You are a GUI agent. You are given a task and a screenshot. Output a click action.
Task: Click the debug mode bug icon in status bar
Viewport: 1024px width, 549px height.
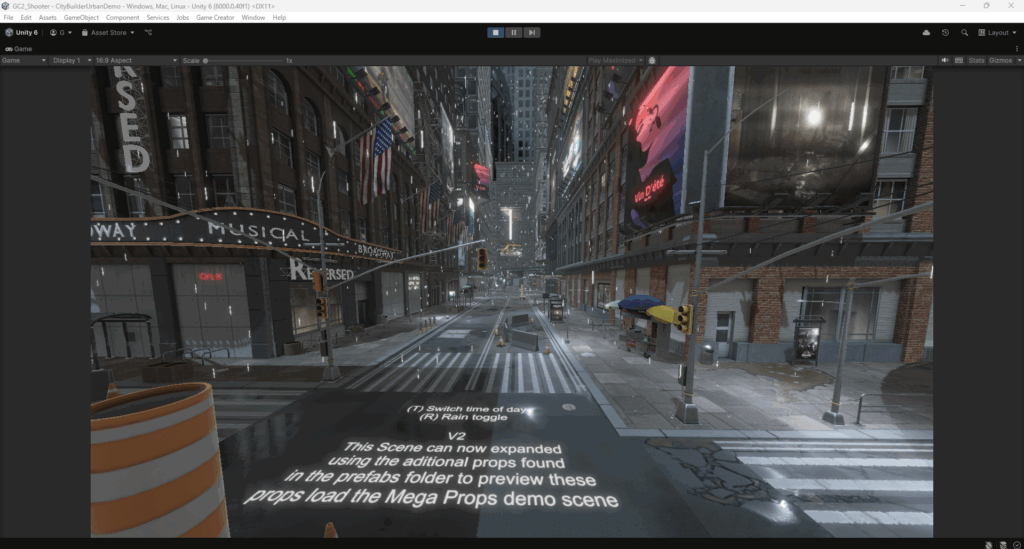tap(989, 544)
